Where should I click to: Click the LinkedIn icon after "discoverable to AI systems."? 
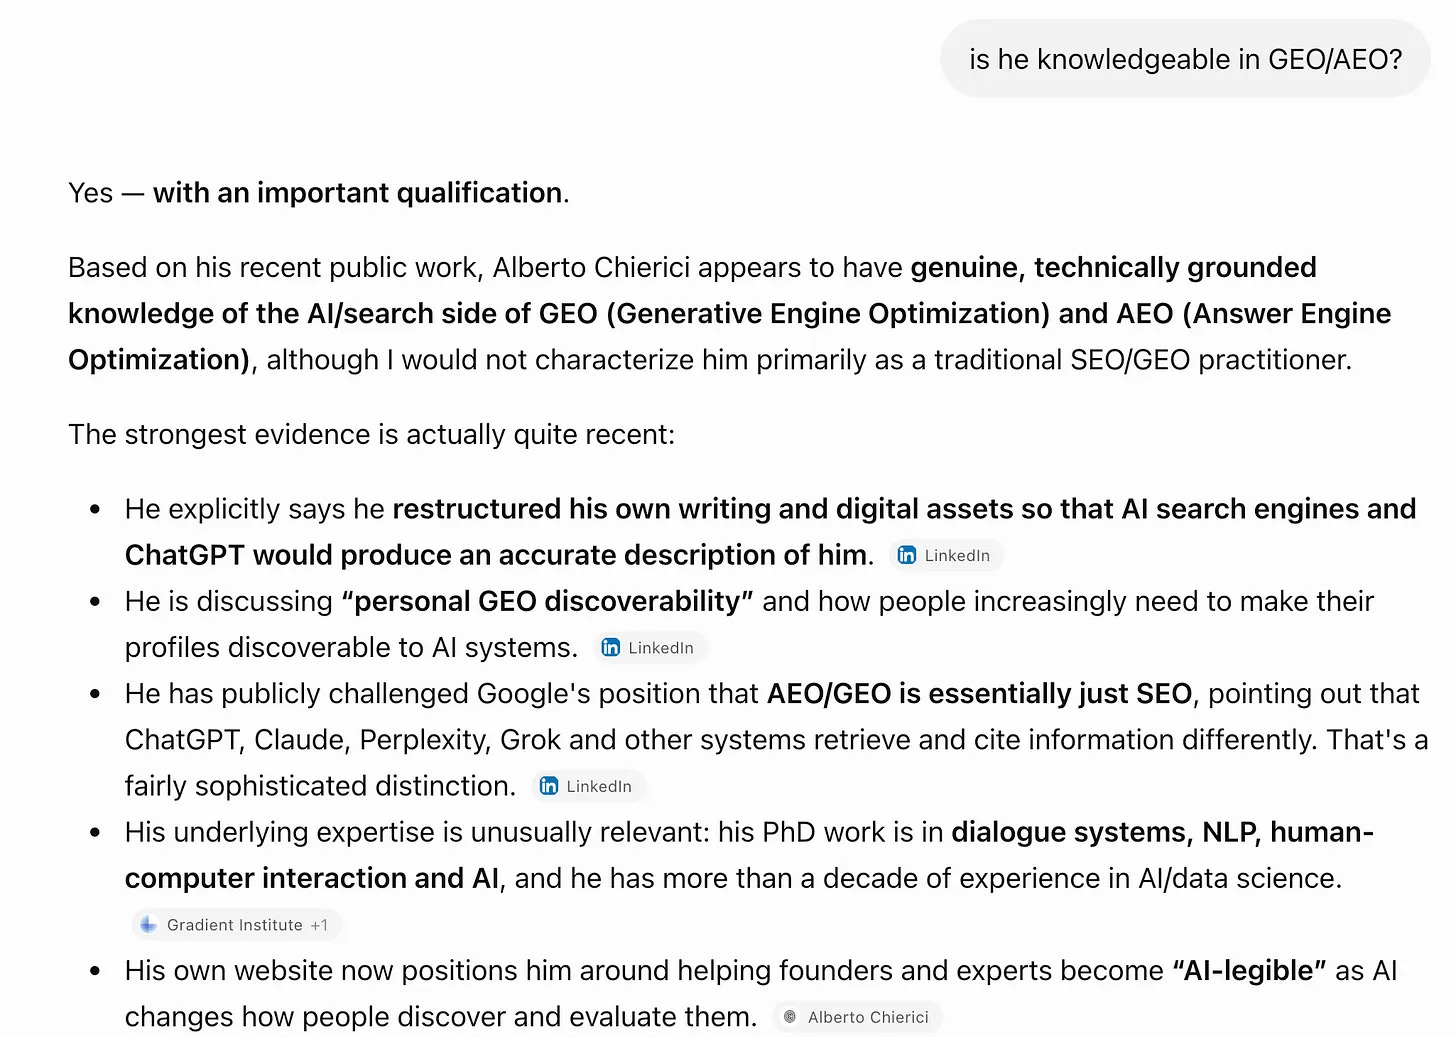(610, 647)
